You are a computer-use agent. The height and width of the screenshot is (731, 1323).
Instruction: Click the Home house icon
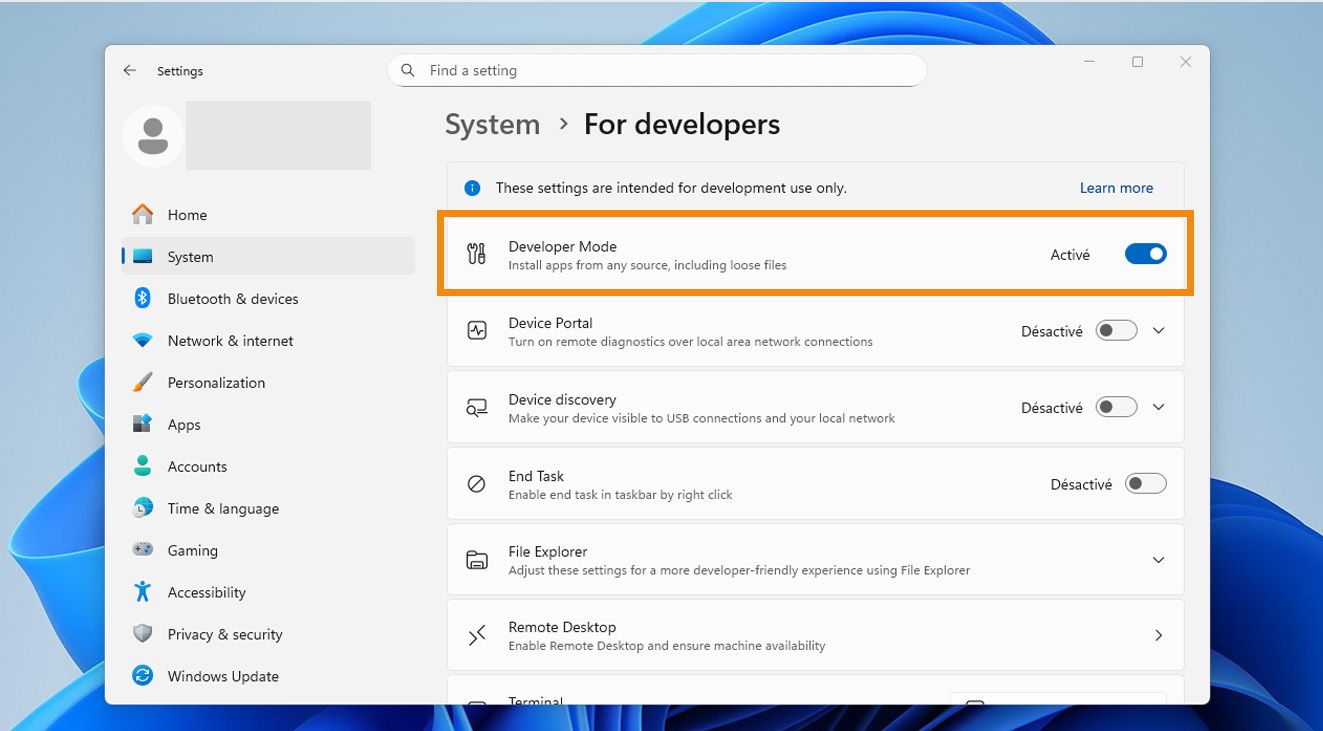[143, 214]
